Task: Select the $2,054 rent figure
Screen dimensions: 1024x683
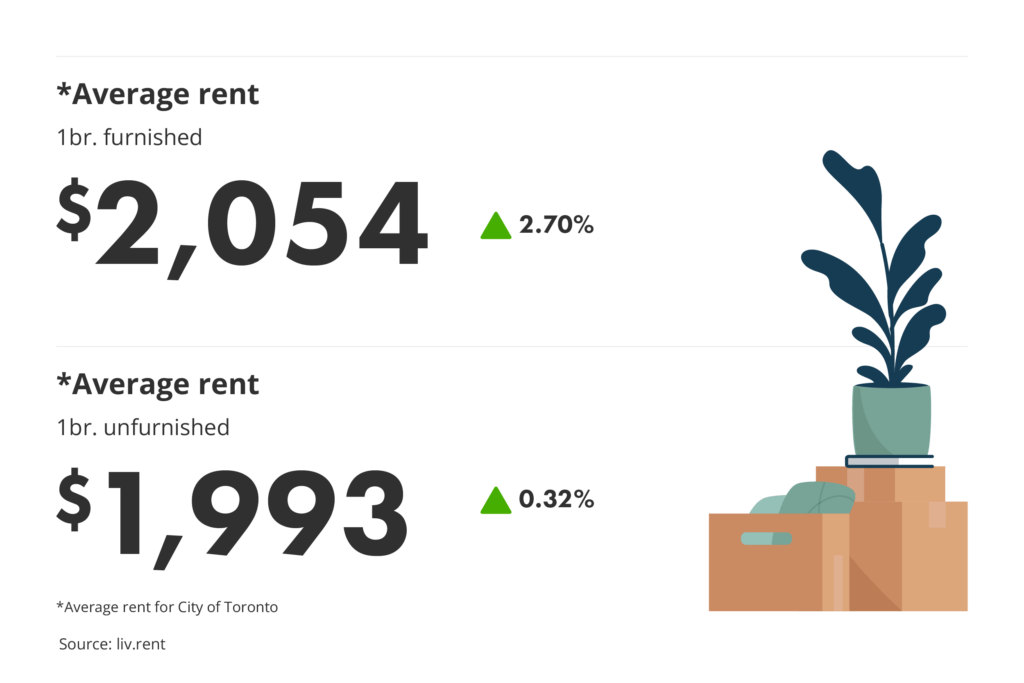Action: 242,225
